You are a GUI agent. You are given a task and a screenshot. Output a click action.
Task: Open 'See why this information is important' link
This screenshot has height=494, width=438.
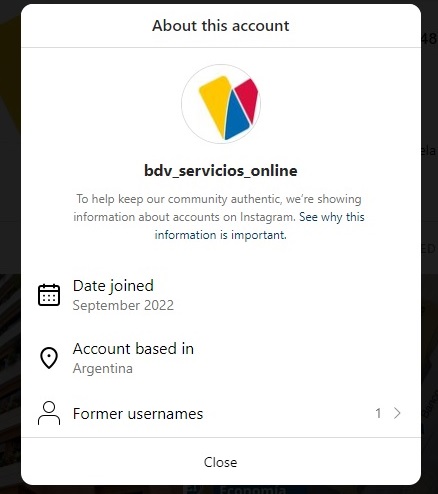pyautogui.click(x=259, y=226)
